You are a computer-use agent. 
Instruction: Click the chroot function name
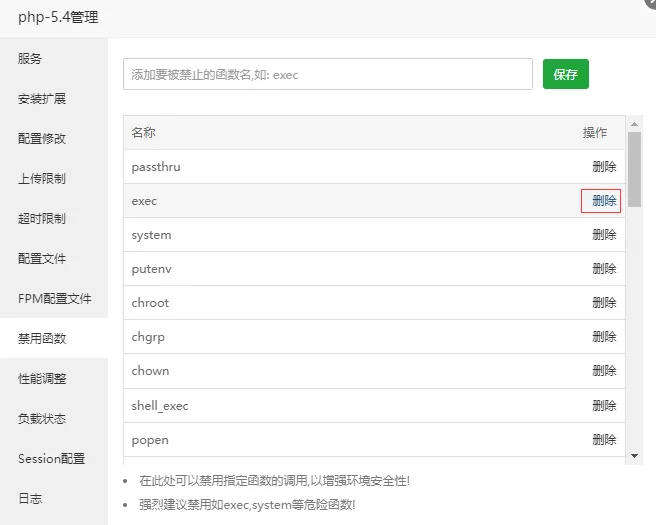point(150,303)
